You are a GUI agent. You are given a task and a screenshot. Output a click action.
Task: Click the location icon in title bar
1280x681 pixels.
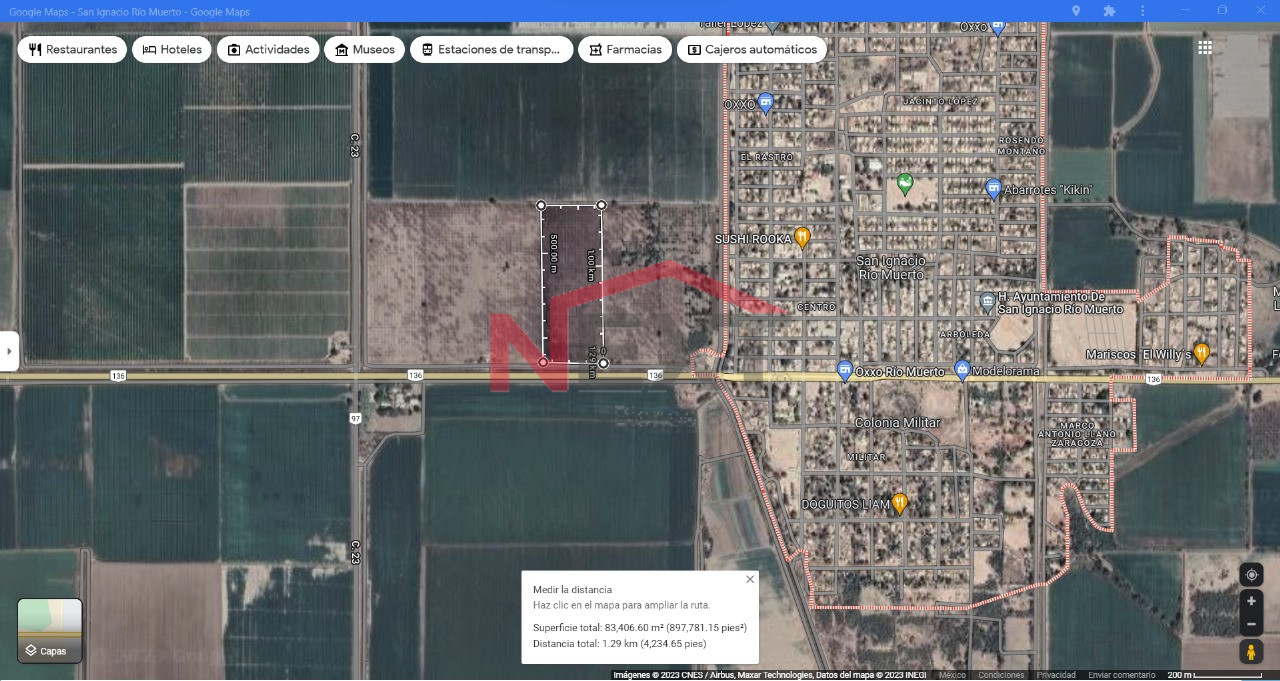[x=1076, y=11]
